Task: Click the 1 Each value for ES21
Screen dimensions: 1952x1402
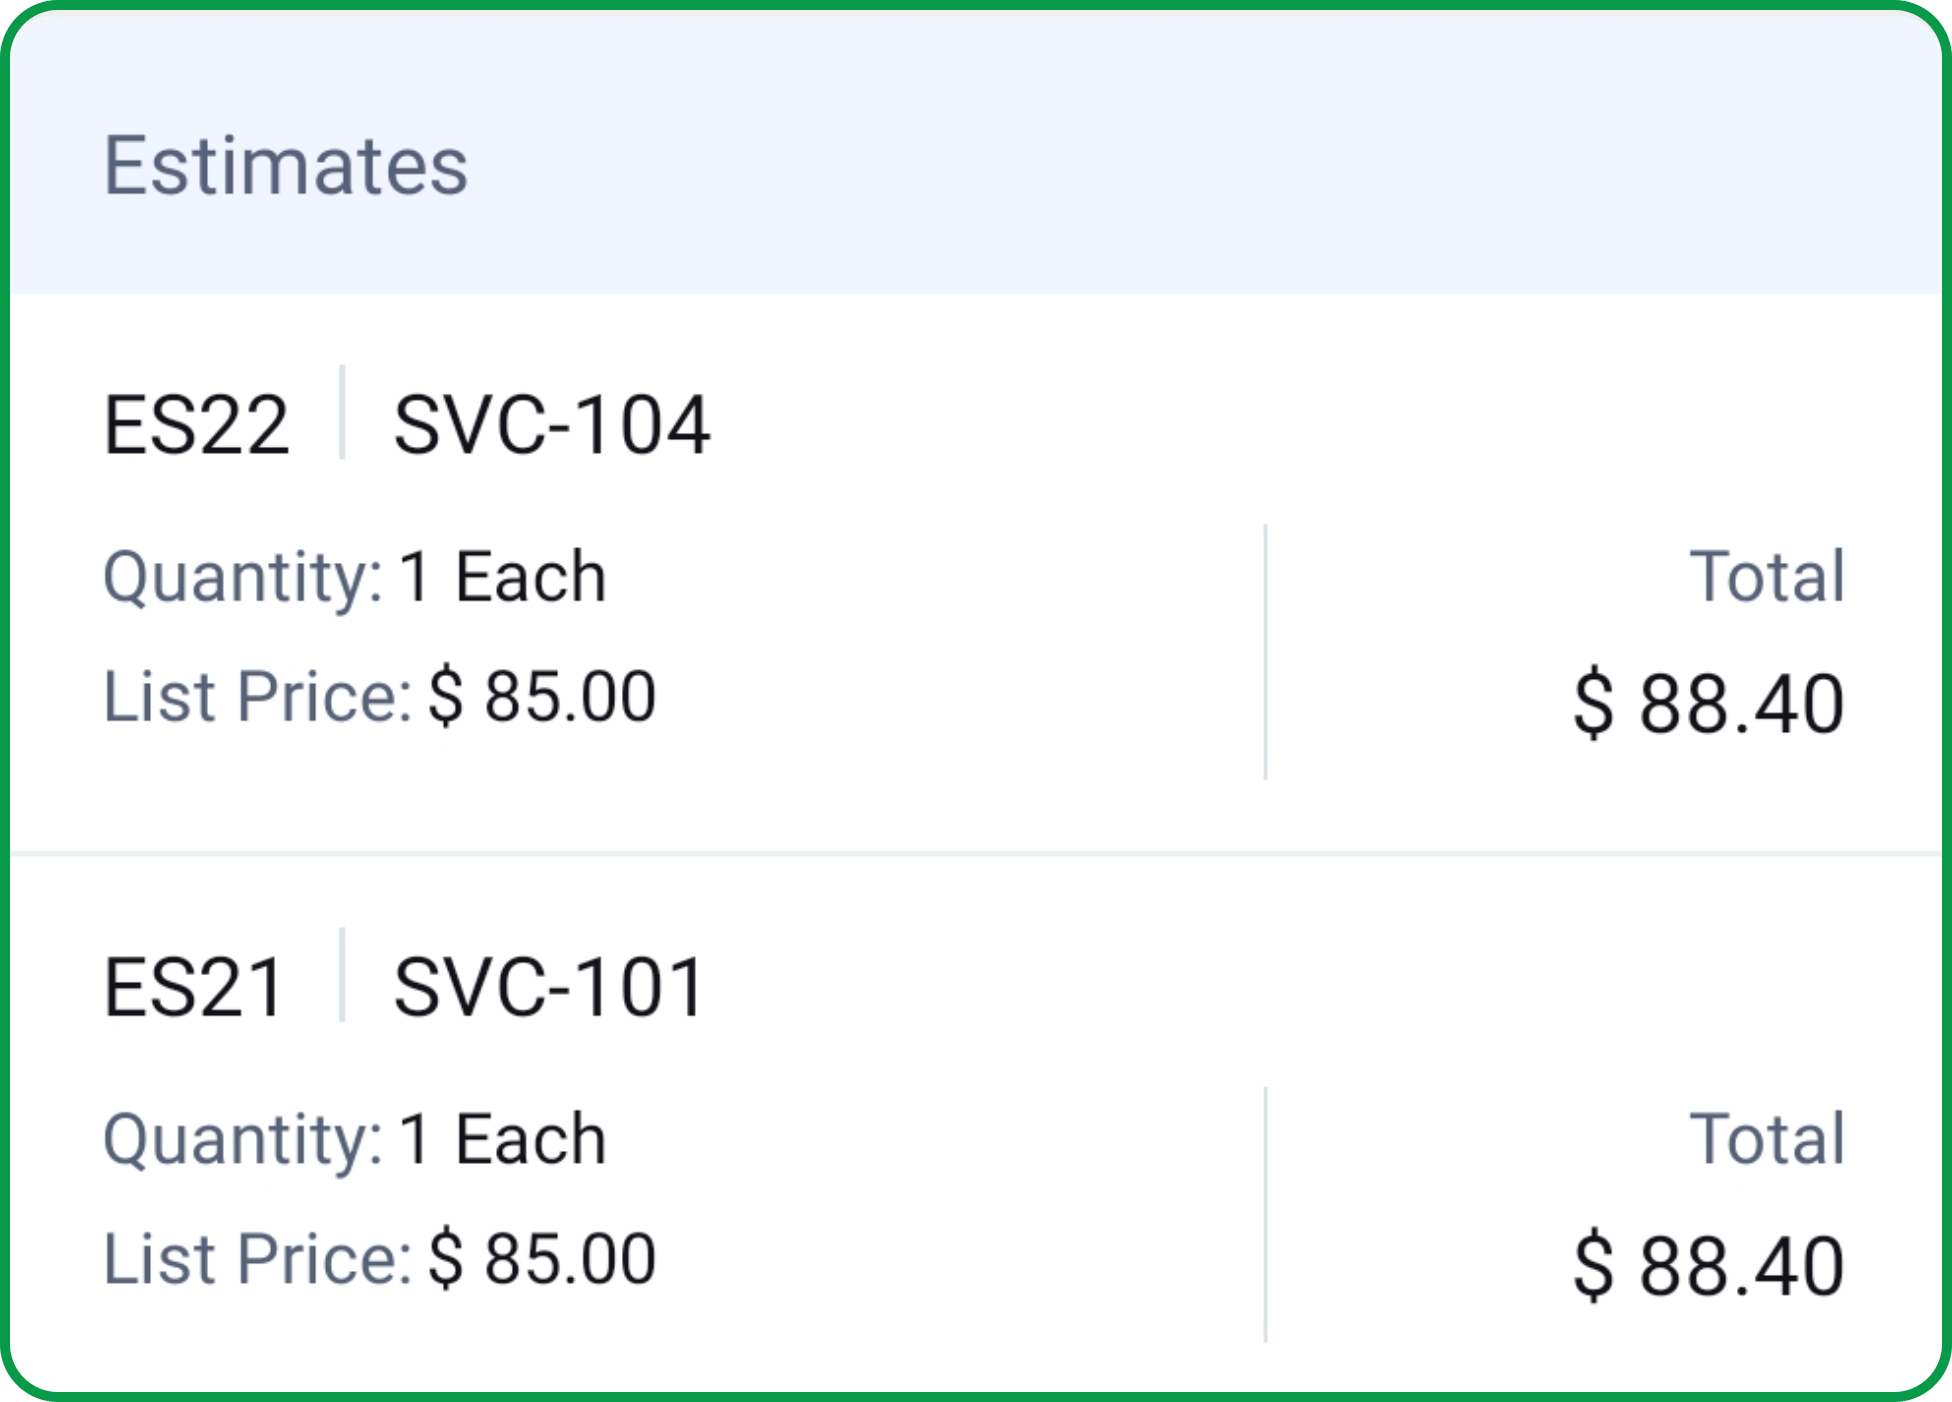Action: [x=503, y=1140]
